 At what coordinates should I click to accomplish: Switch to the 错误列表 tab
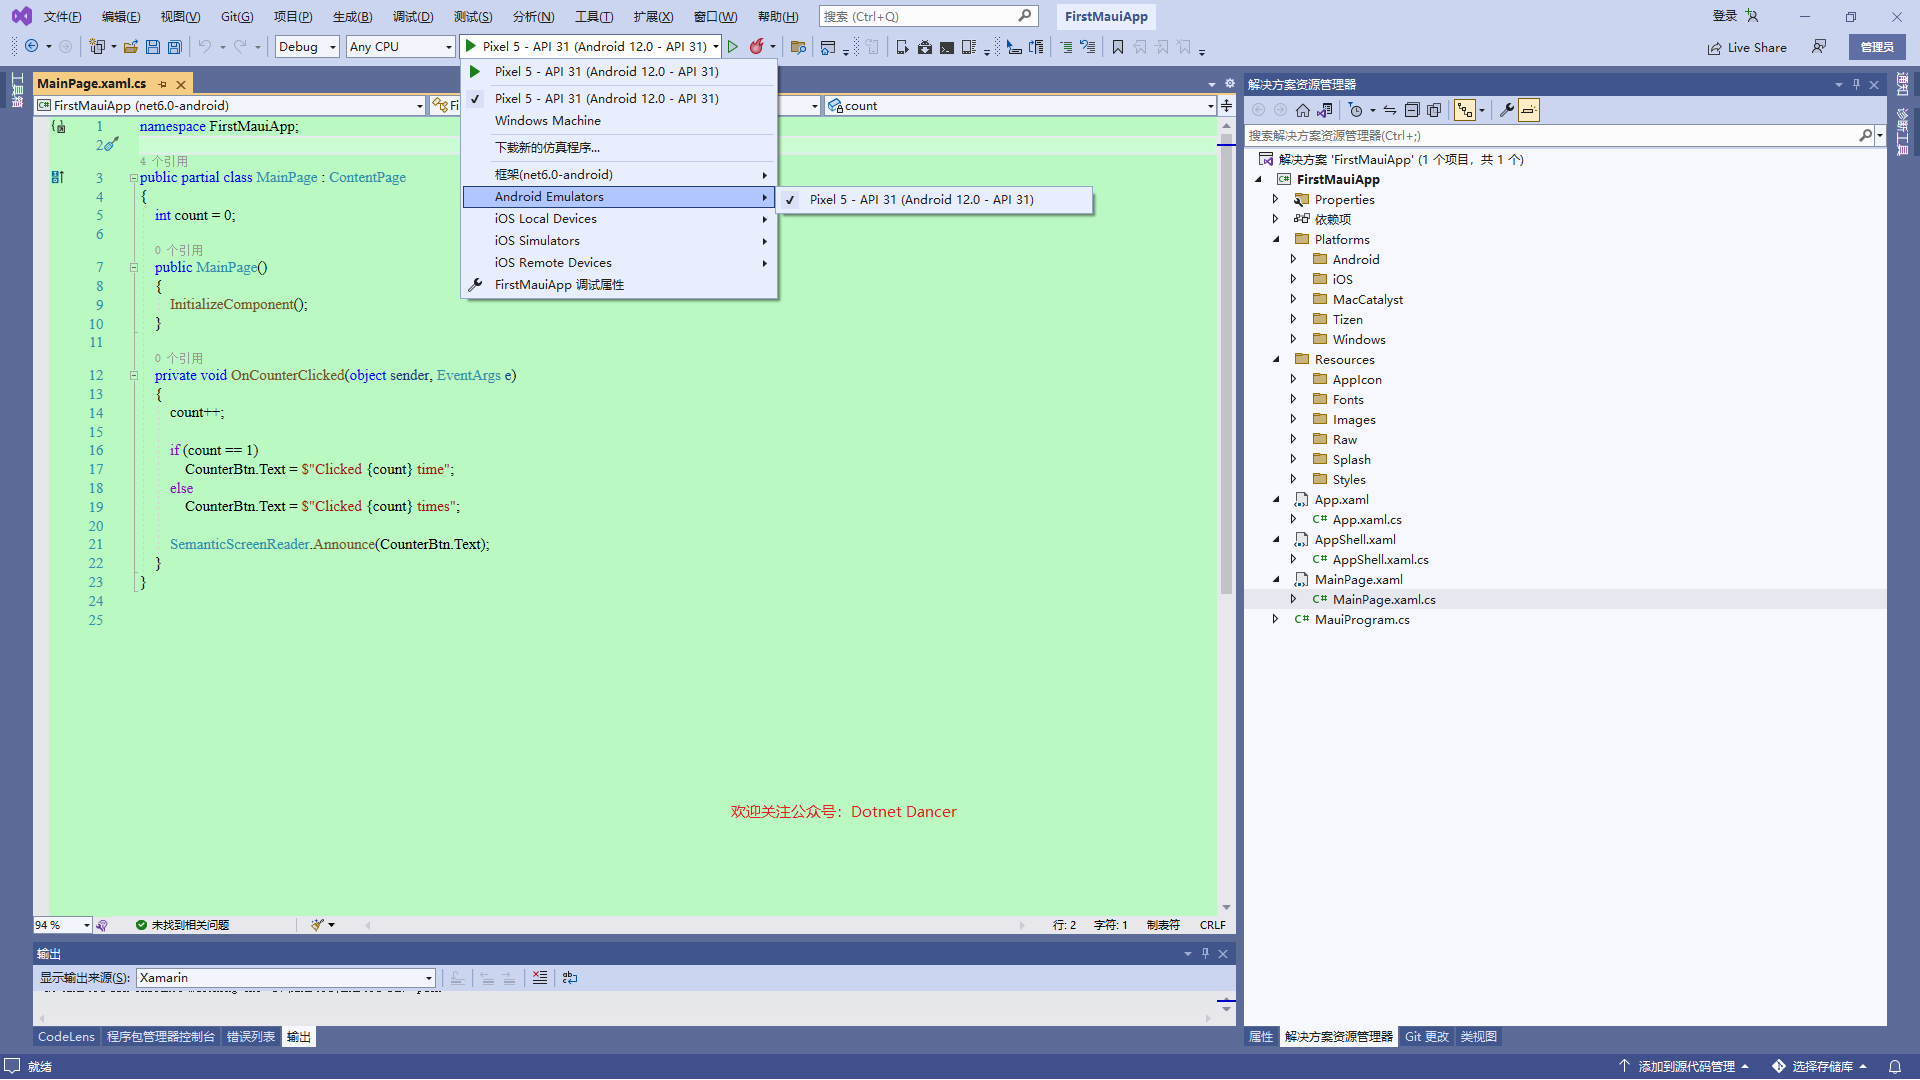click(x=250, y=1037)
